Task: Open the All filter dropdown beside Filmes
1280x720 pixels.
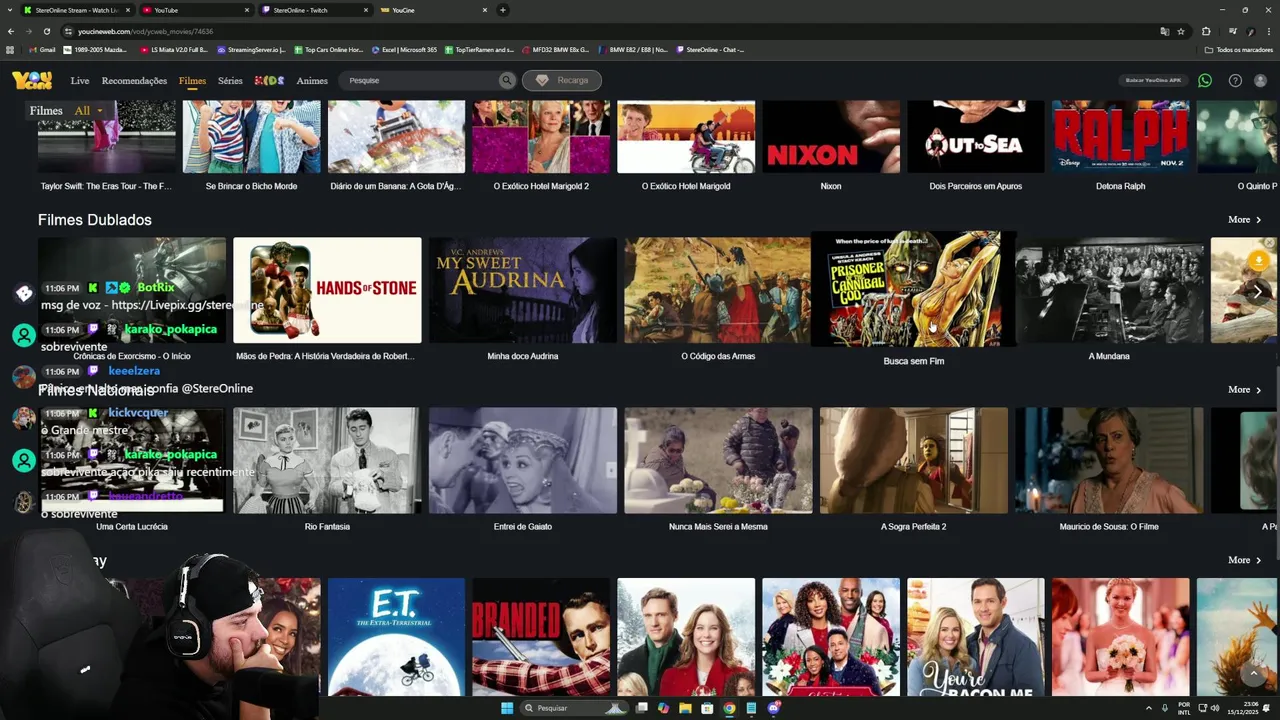Action: (88, 111)
